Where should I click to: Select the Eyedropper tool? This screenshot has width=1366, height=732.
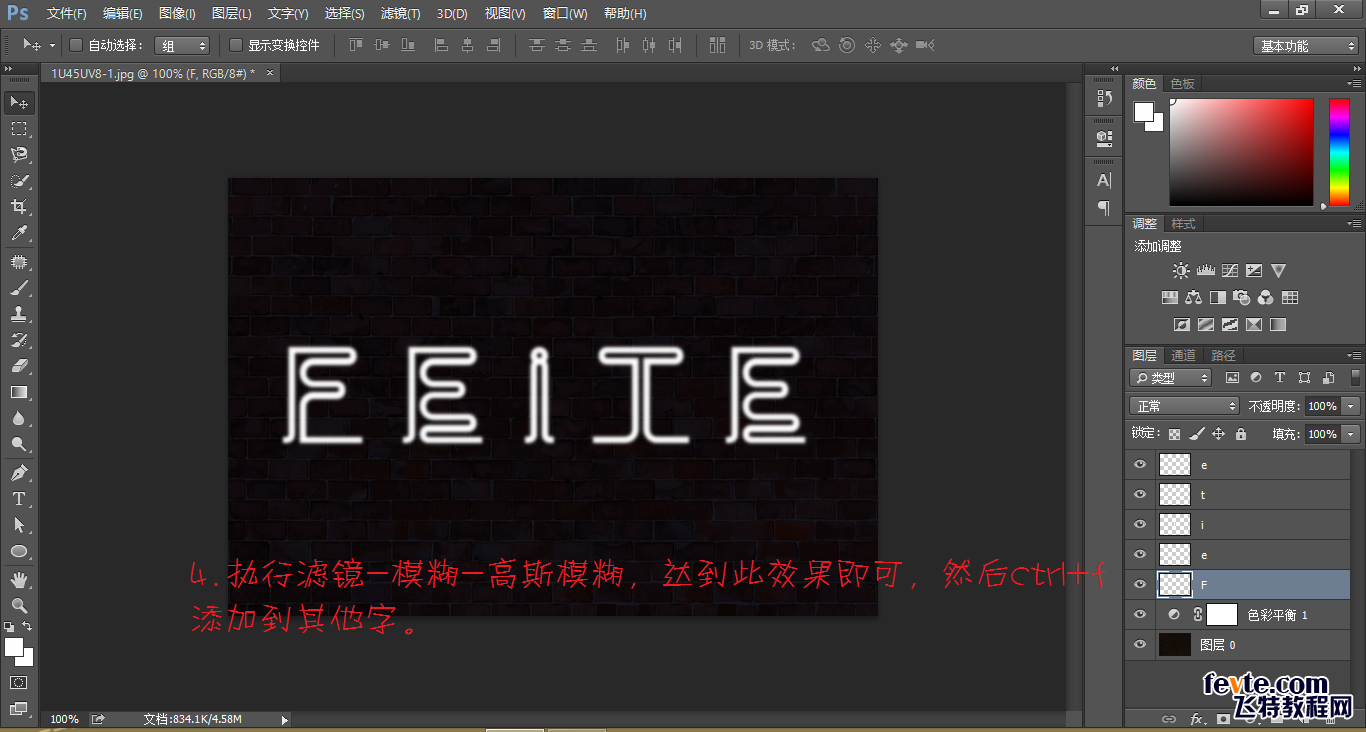pyautogui.click(x=19, y=234)
